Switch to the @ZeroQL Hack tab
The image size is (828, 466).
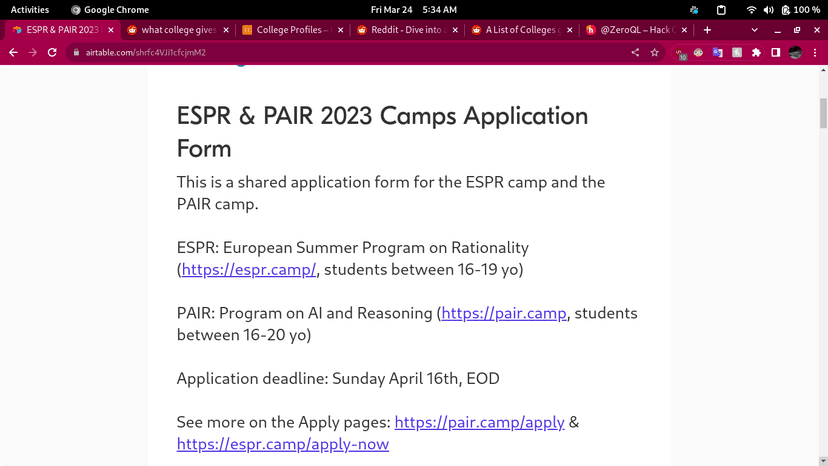pyautogui.click(x=635, y=30)
